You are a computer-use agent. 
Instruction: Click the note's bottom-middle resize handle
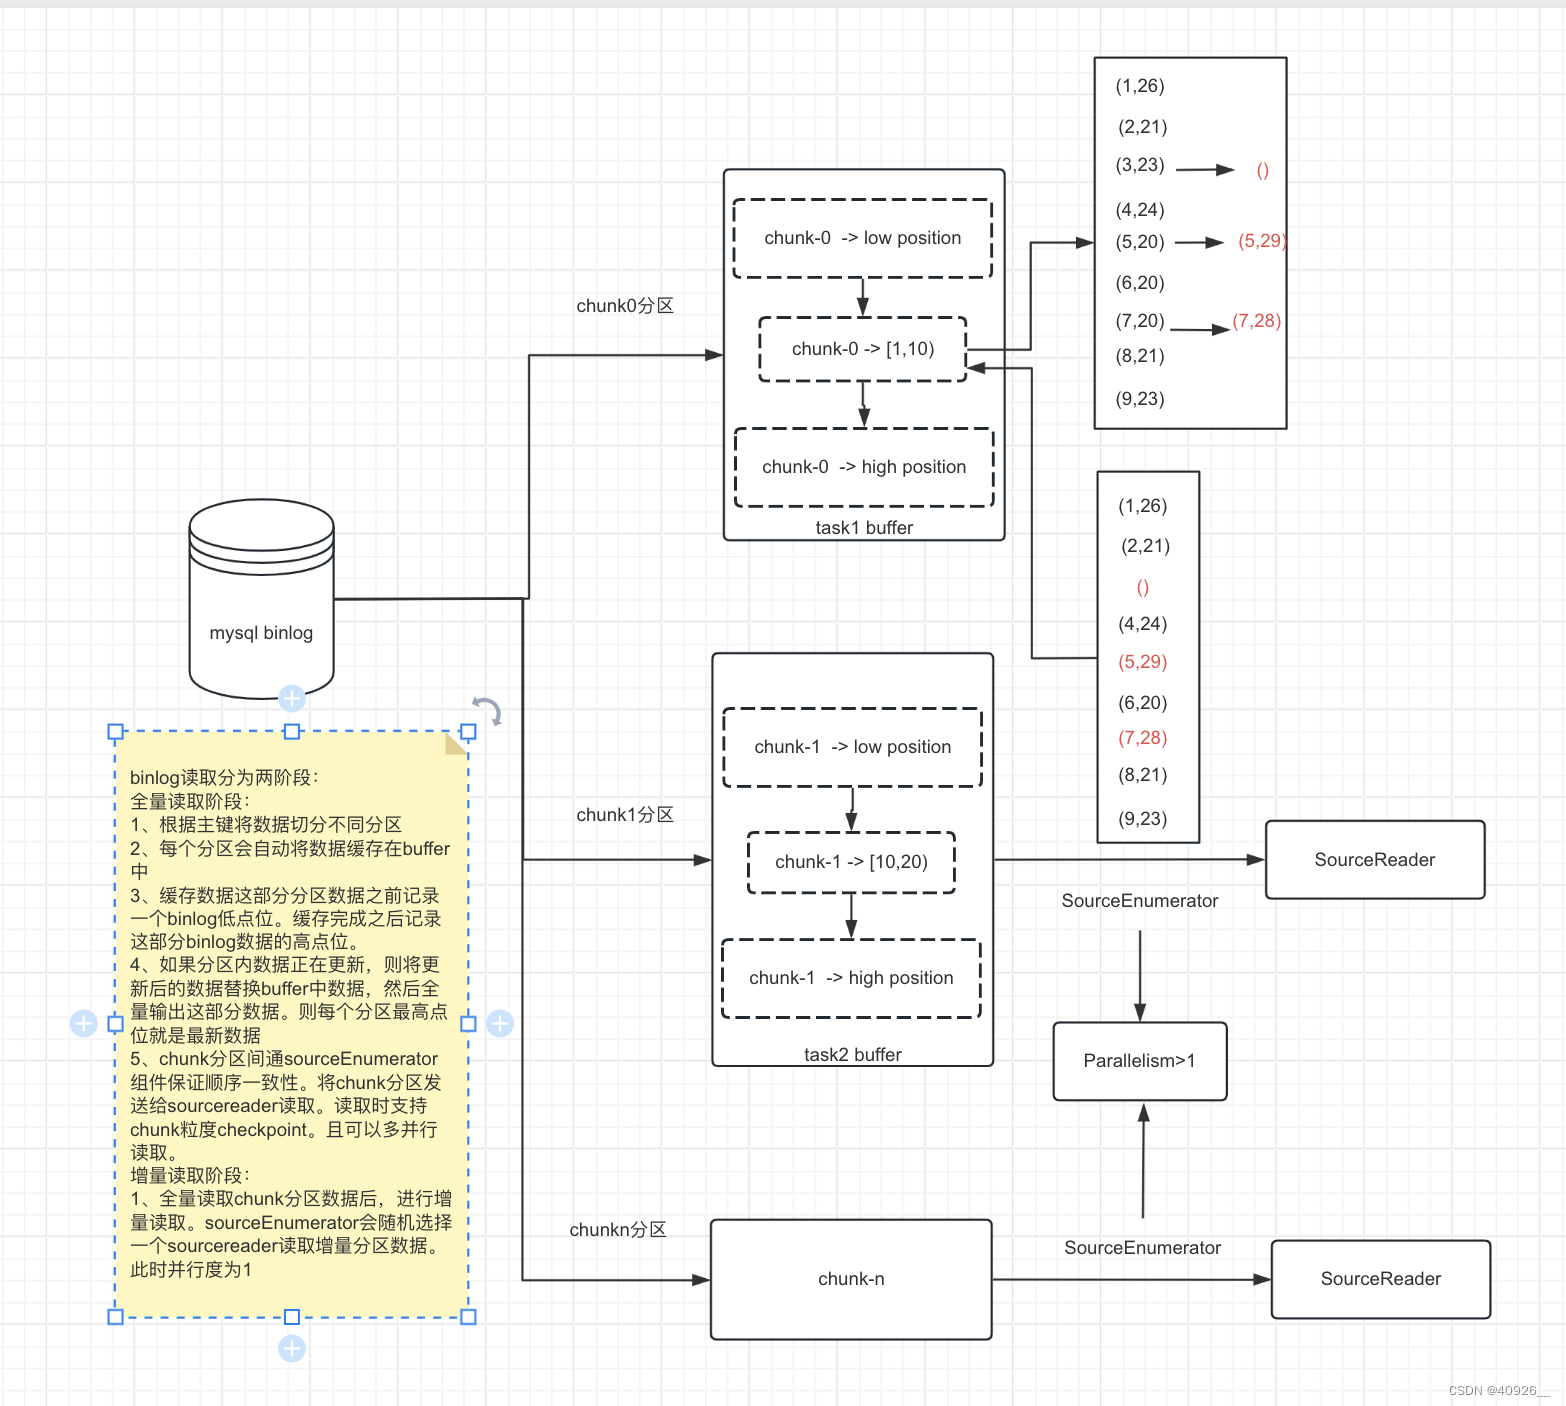click(292, 1317)
